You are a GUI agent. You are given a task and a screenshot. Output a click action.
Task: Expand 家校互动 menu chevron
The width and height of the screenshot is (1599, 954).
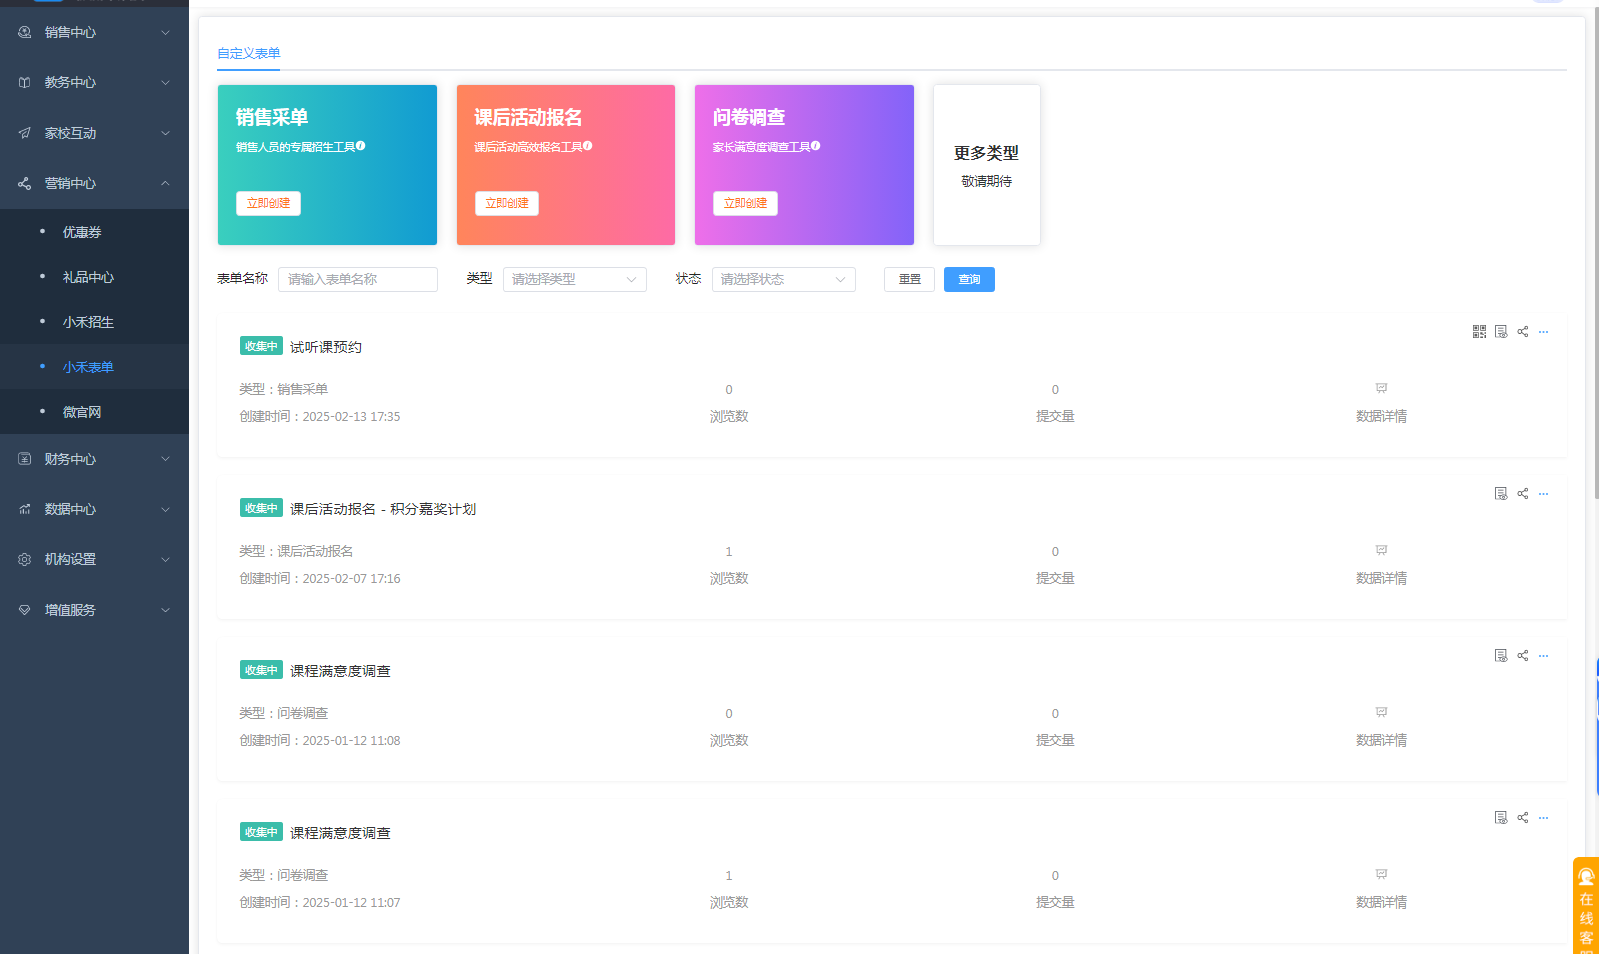166,133
